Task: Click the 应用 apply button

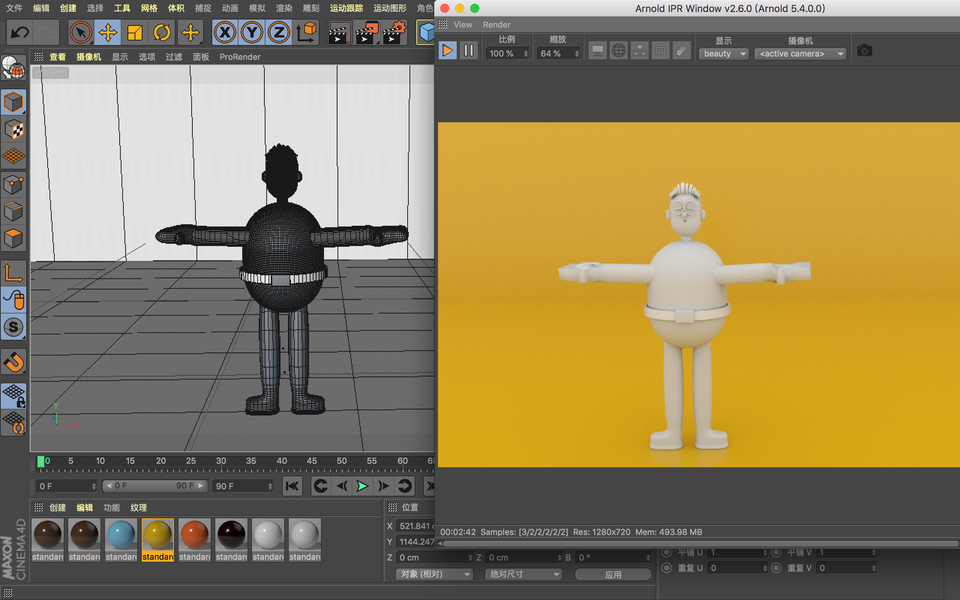Action: [x=613, y=575]
